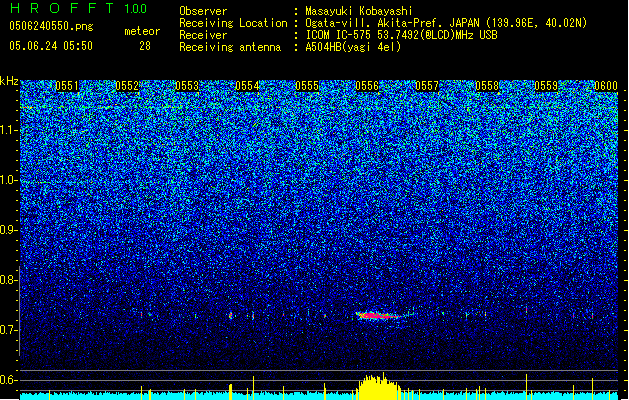Click the bright red meteor echo in spectrogram
Screen dimensions: 629x400
(x=377, y=316)
